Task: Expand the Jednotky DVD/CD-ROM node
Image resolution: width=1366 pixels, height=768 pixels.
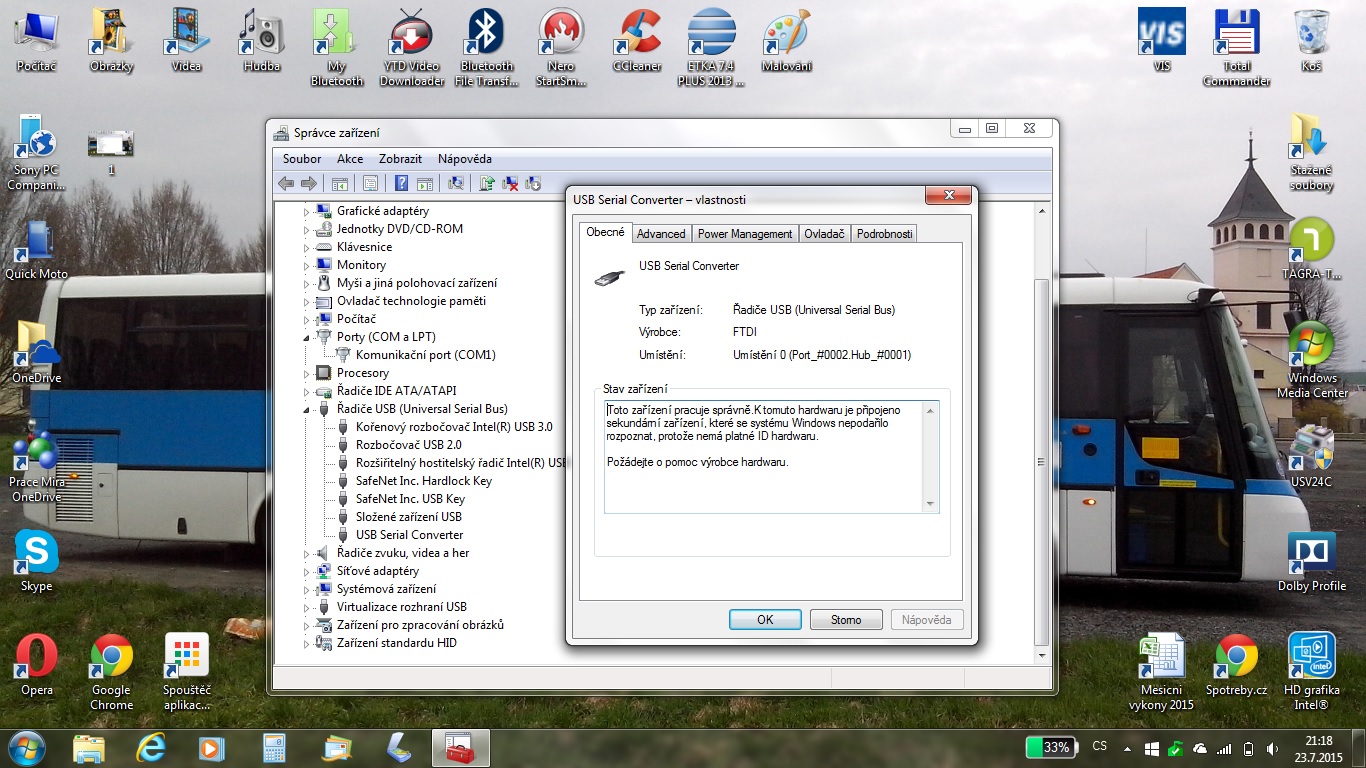Action: [x=307, y=229]
